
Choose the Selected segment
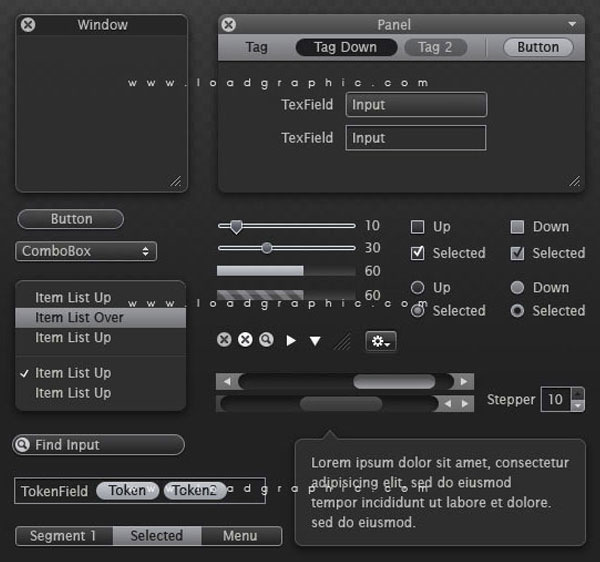157,536
